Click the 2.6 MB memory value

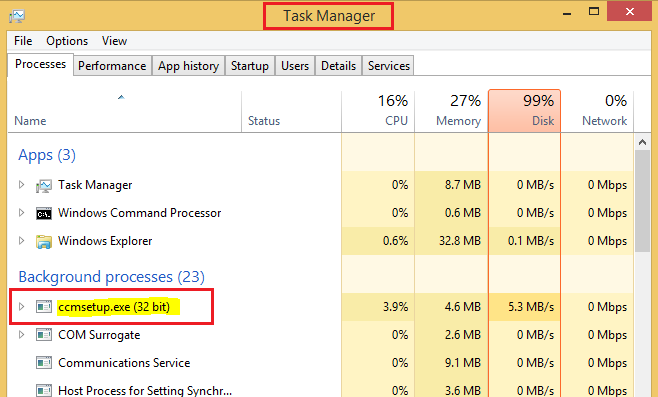coord(463,335)
